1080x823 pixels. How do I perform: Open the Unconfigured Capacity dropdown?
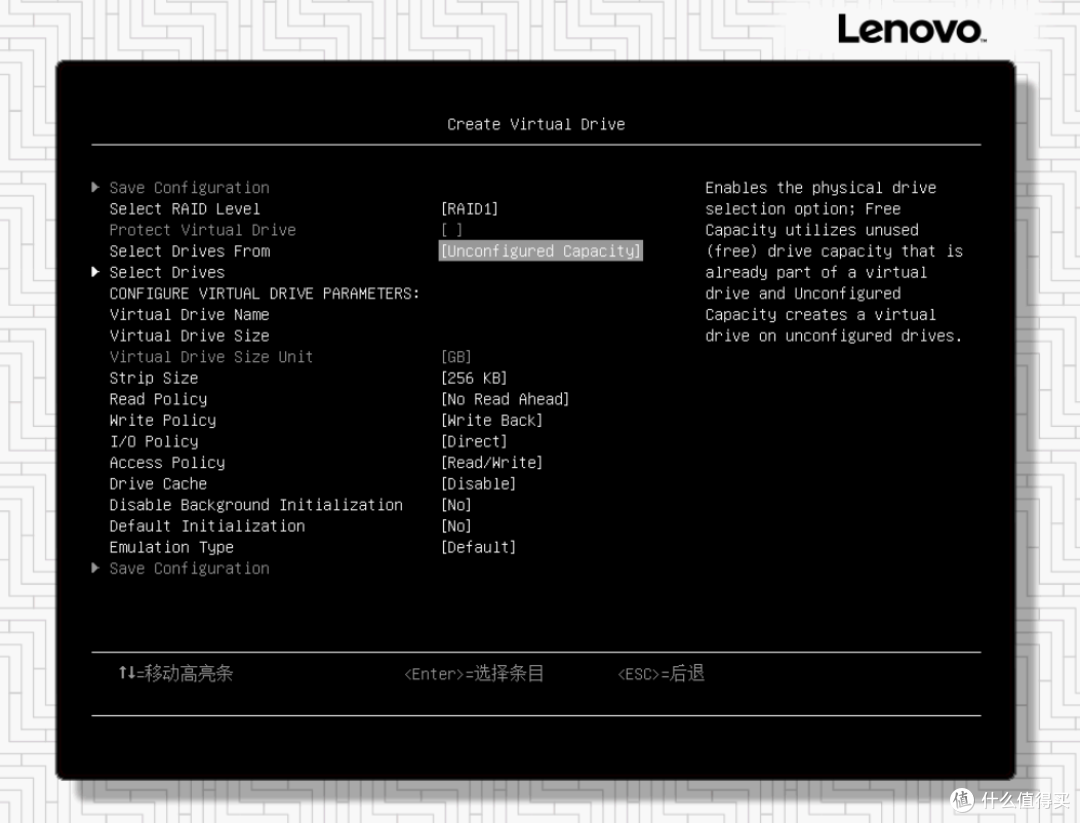tap(541, 251)
